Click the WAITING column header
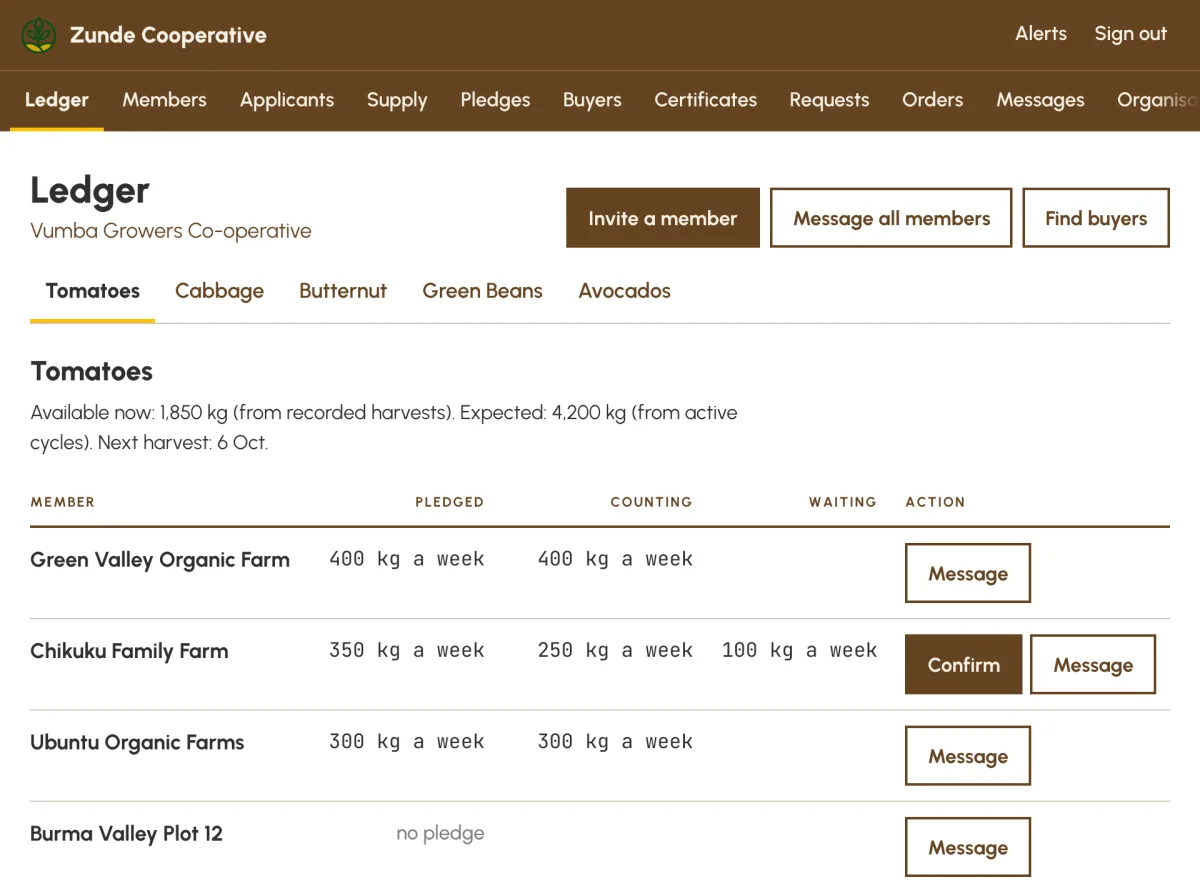The height and width of the screenshot is (892, 1200). point(842,502)
